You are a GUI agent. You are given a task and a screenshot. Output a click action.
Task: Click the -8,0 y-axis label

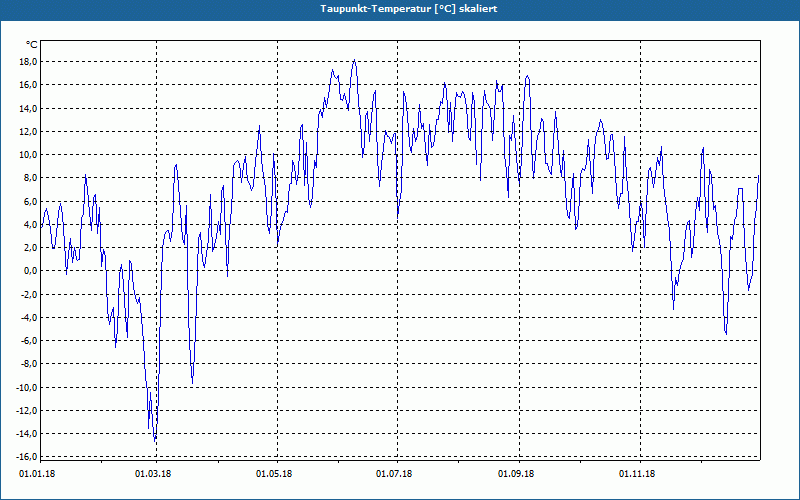click(29, 364)
